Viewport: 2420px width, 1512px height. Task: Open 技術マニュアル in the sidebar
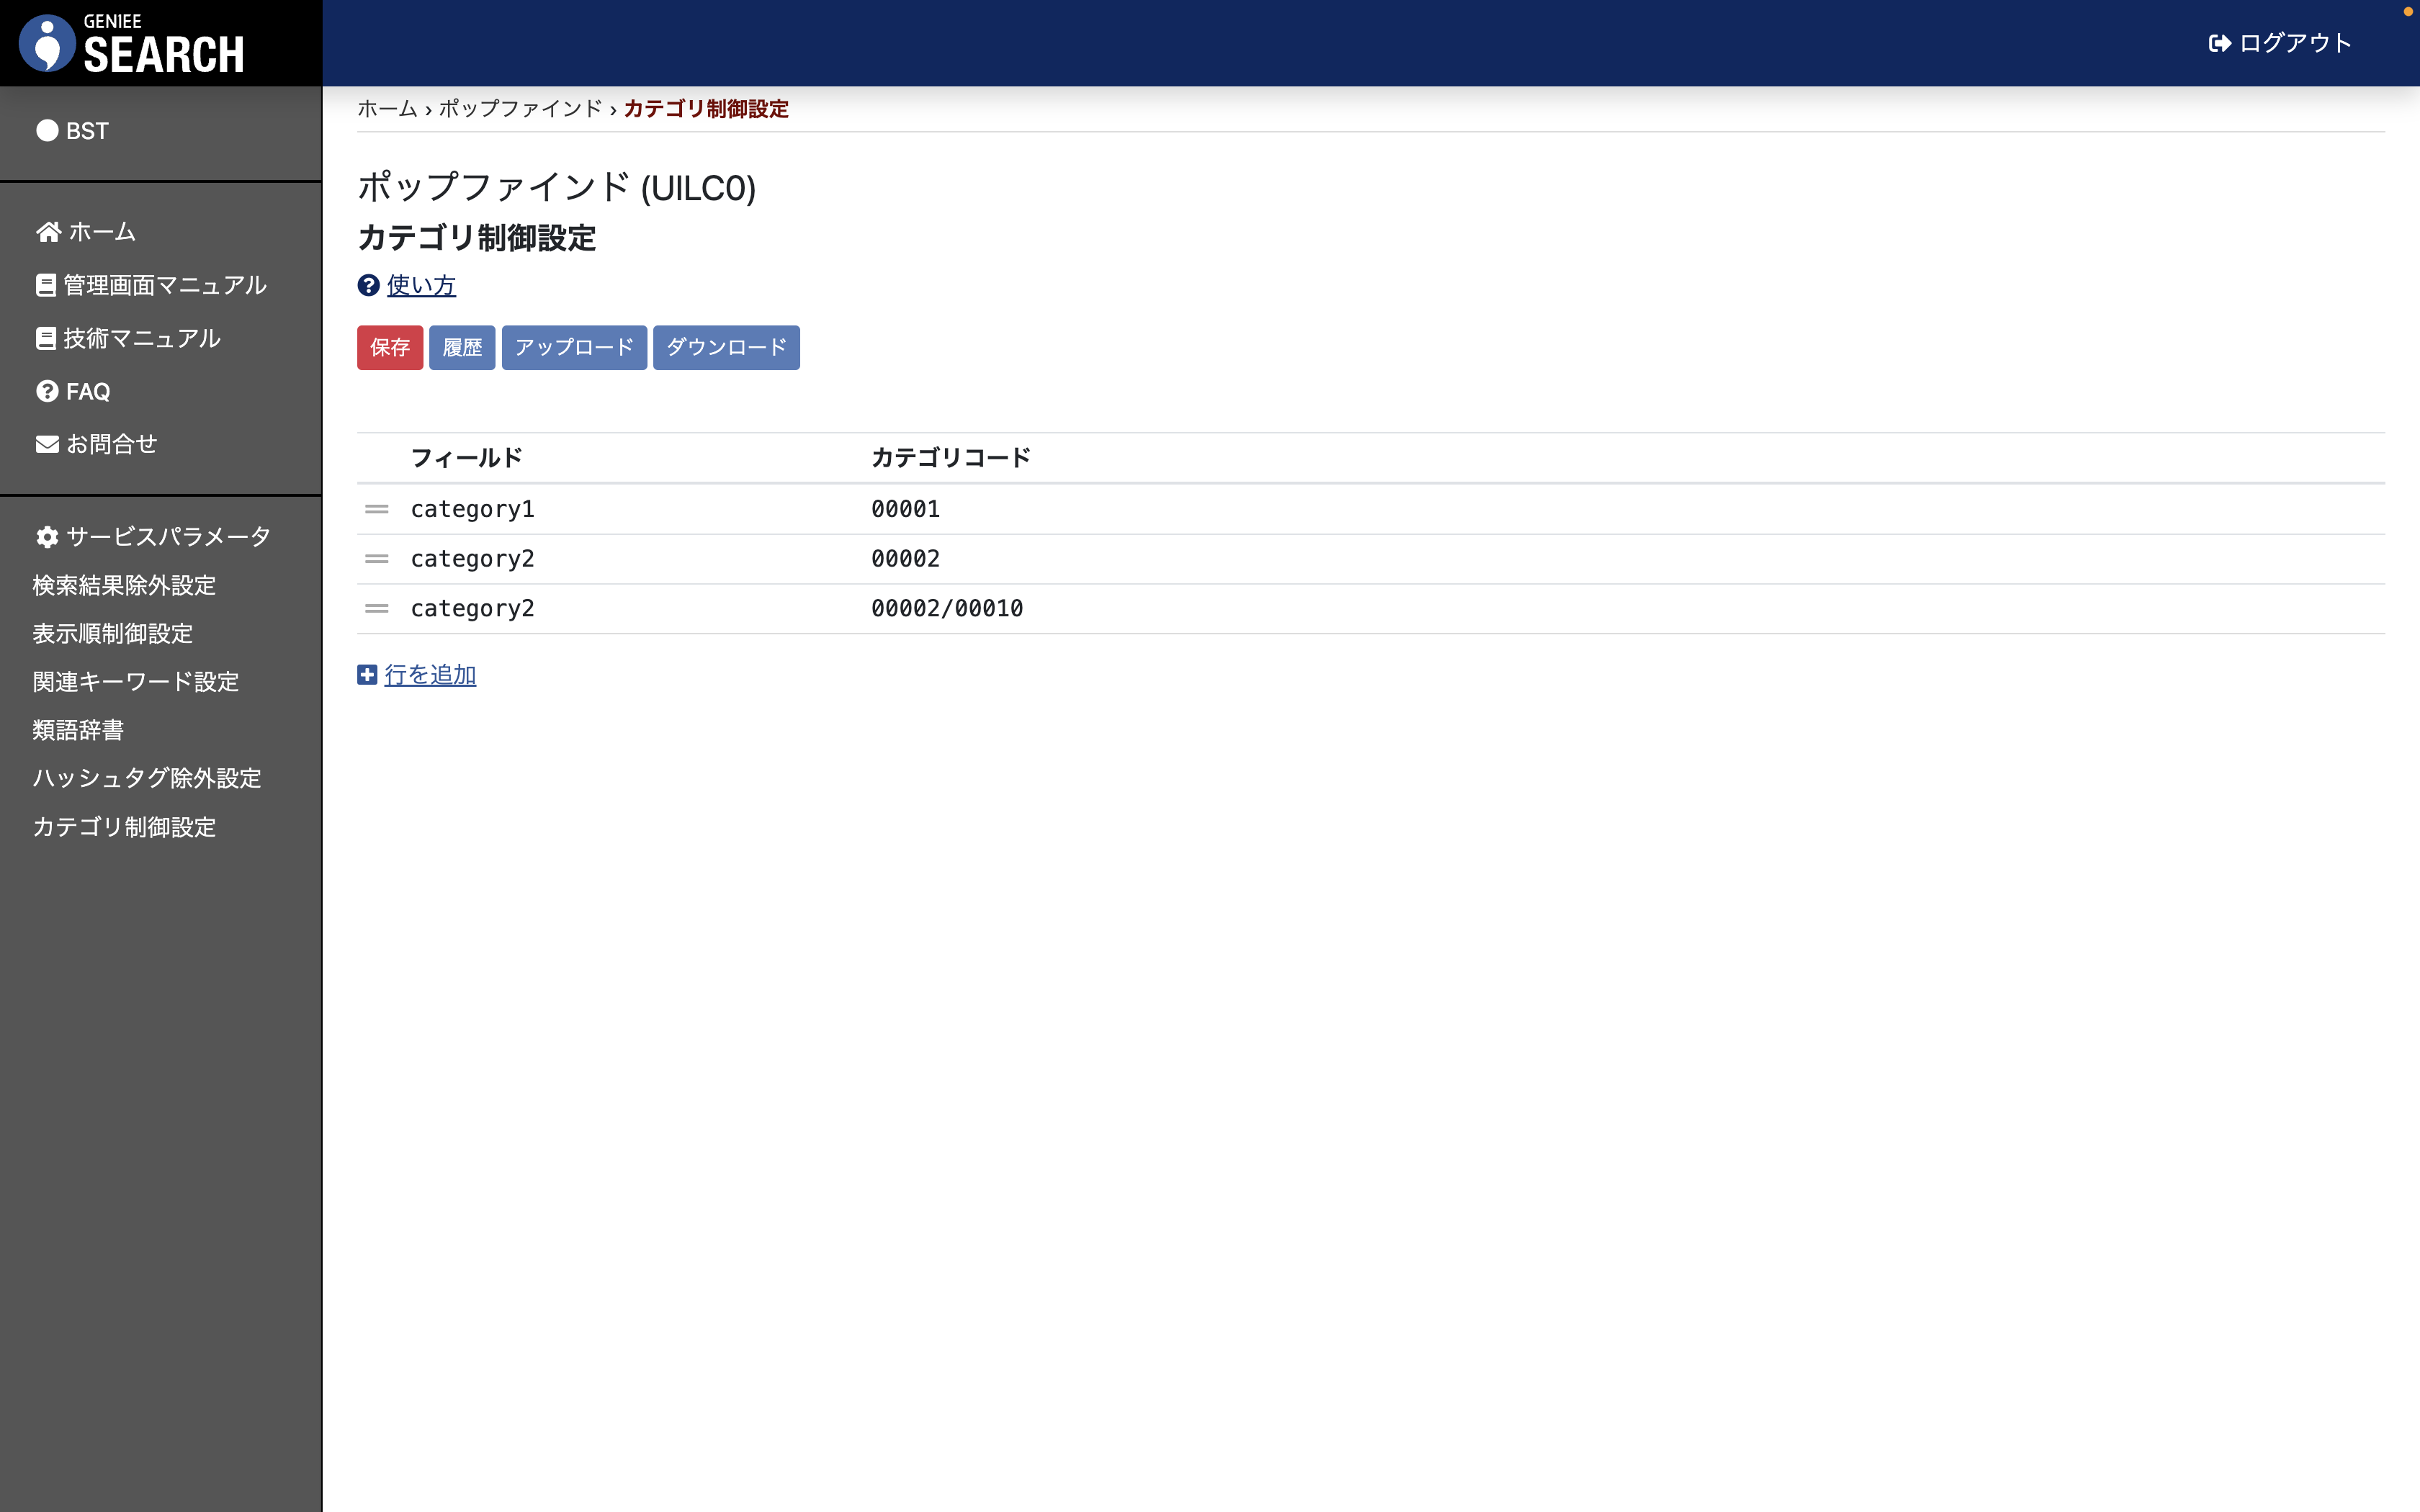click(141, 338)
